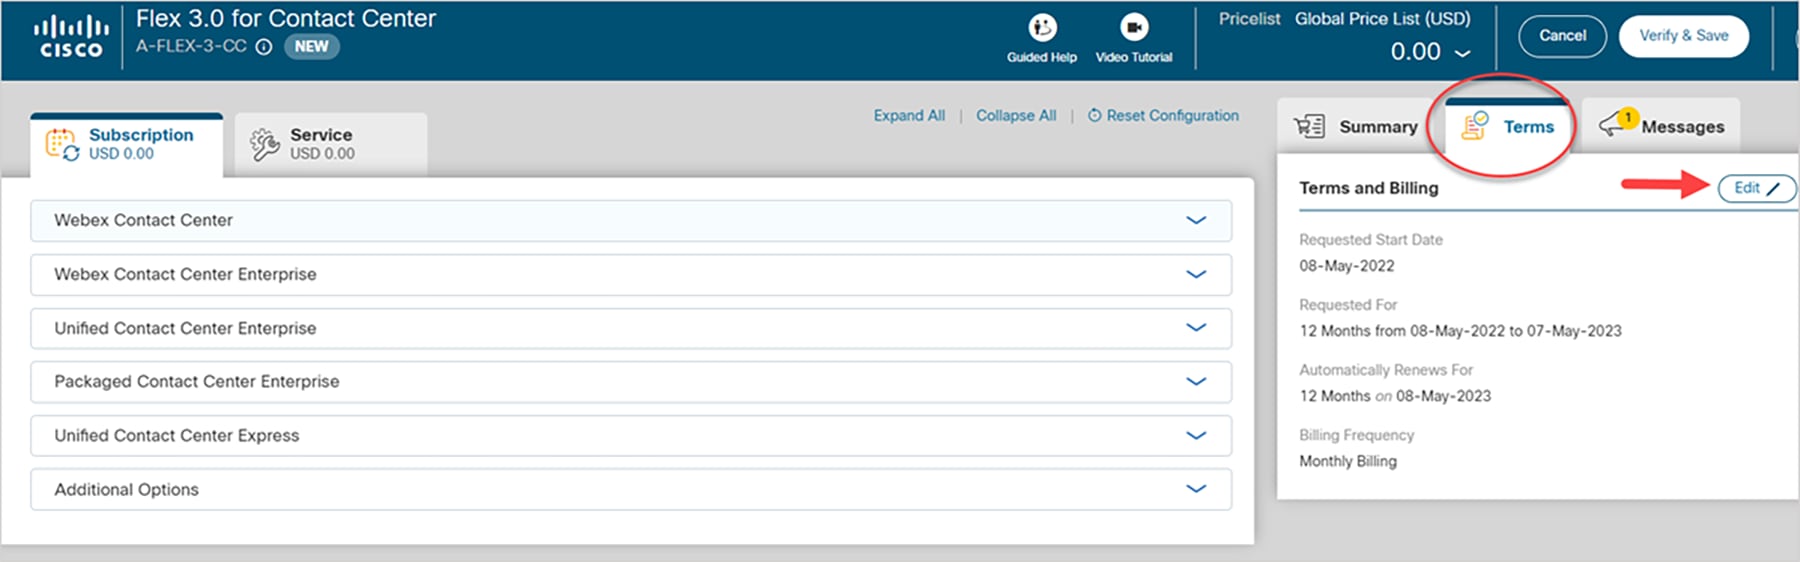1800x562 pixels.
Task: Click Edit in Terms and Billing
Action: coord(1756,188)
